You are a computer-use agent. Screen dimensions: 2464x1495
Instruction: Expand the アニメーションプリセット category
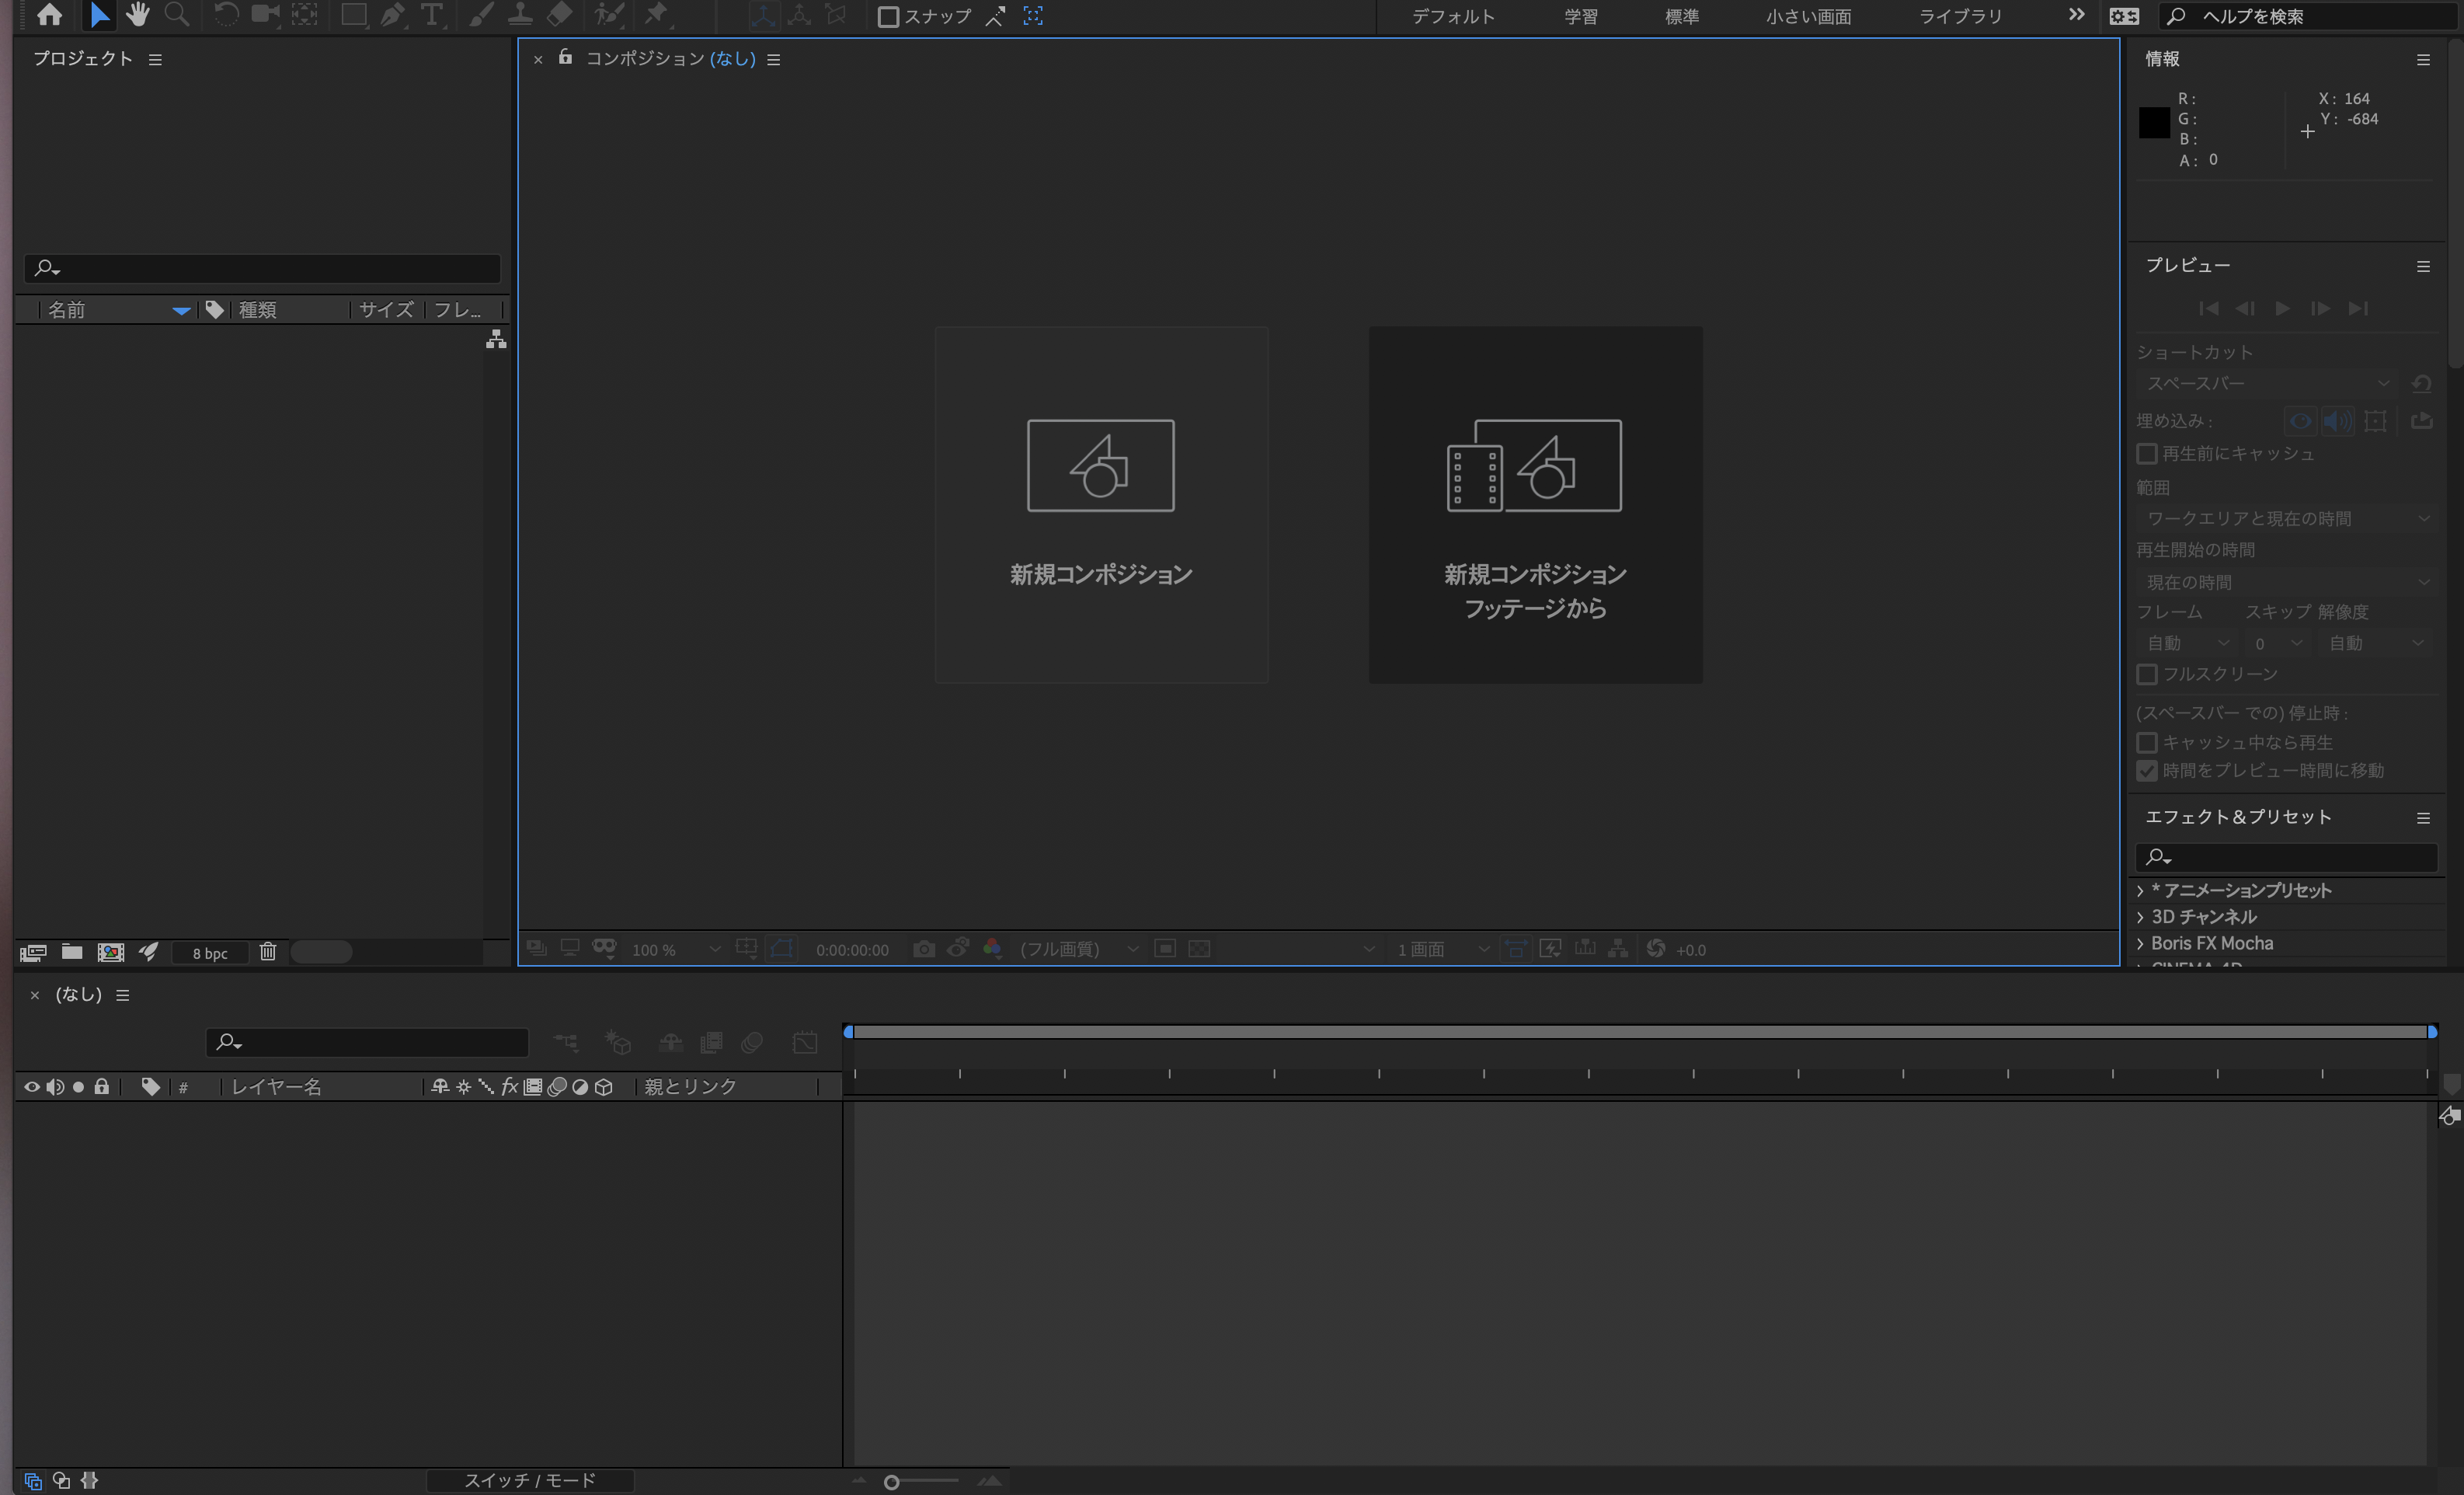pos(2140,891)
